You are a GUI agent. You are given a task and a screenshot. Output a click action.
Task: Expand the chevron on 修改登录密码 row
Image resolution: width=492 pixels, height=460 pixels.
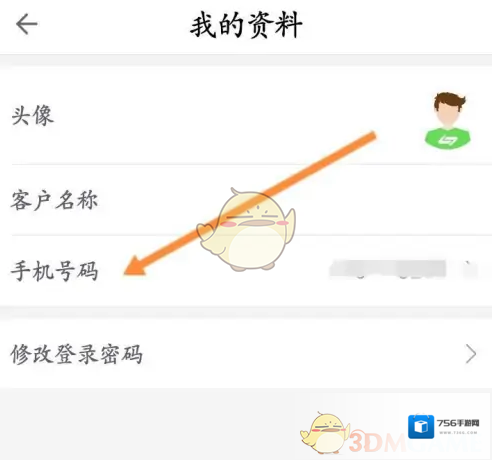471,354
